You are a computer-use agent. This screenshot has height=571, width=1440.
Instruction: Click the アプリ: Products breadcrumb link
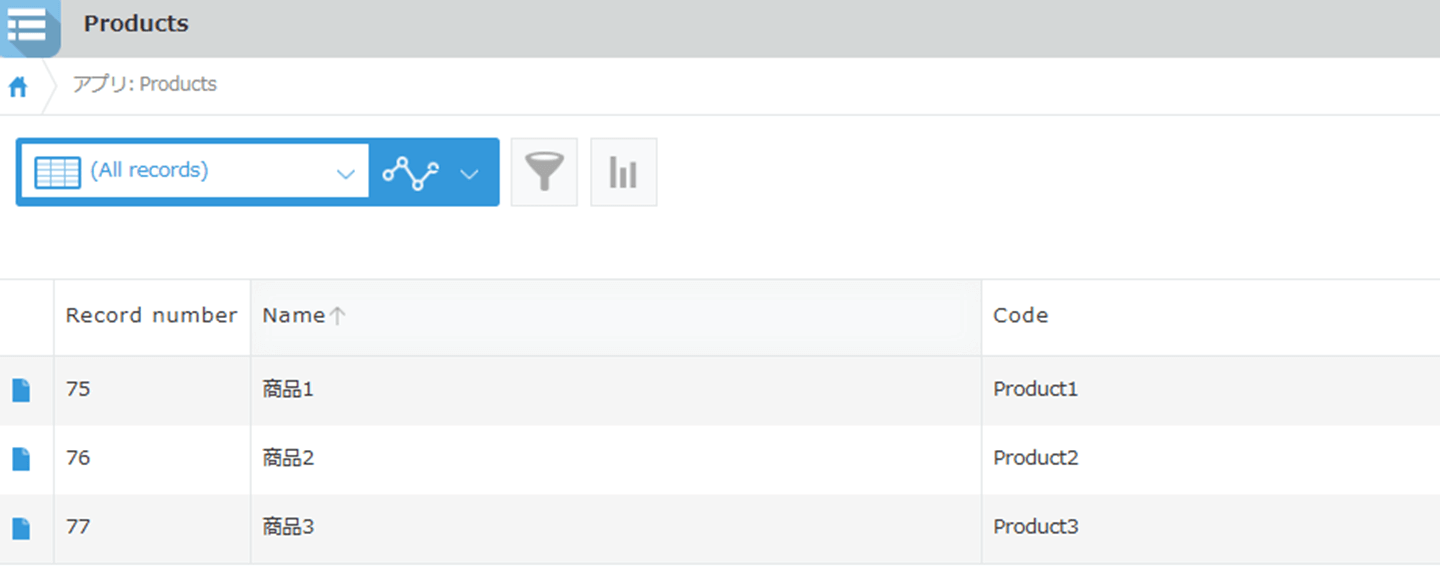145,85
